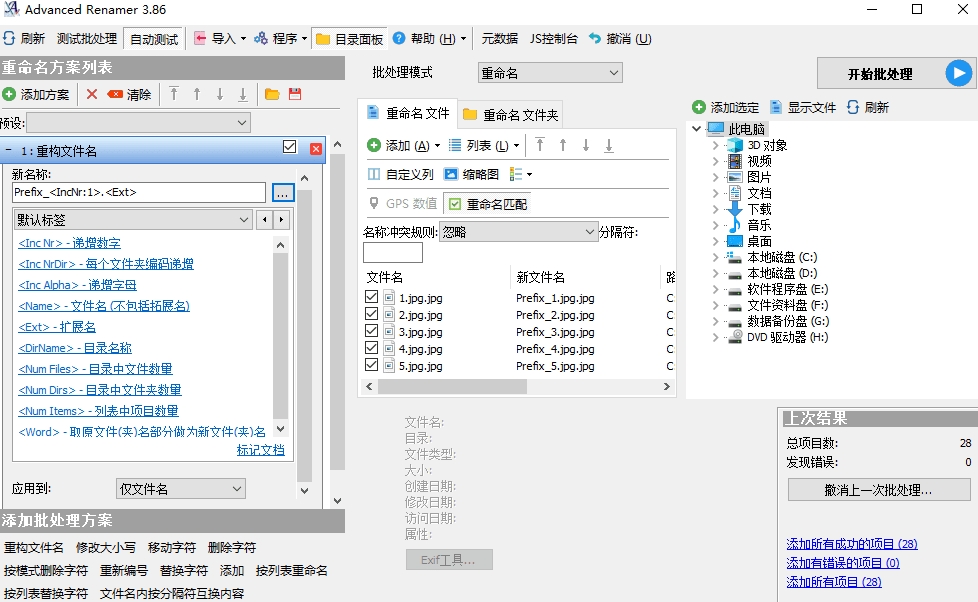Move file up in file list
The height and width of the screenshot is (602, 978).
[563, 145]
